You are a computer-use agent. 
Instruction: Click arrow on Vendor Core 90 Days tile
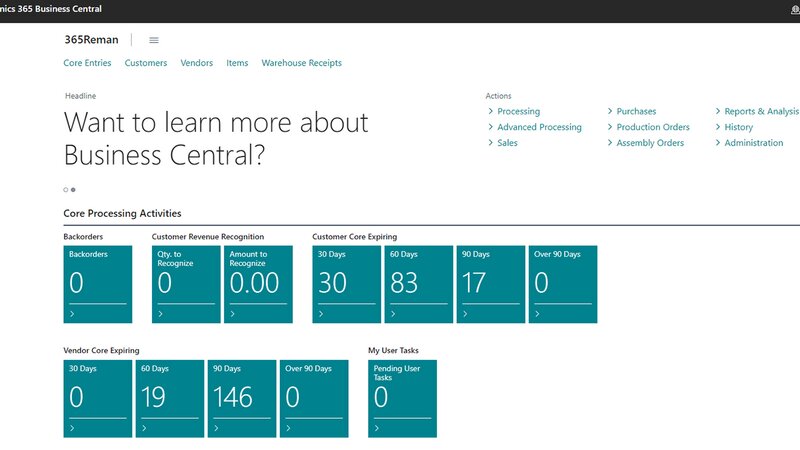tap(216, 428)
